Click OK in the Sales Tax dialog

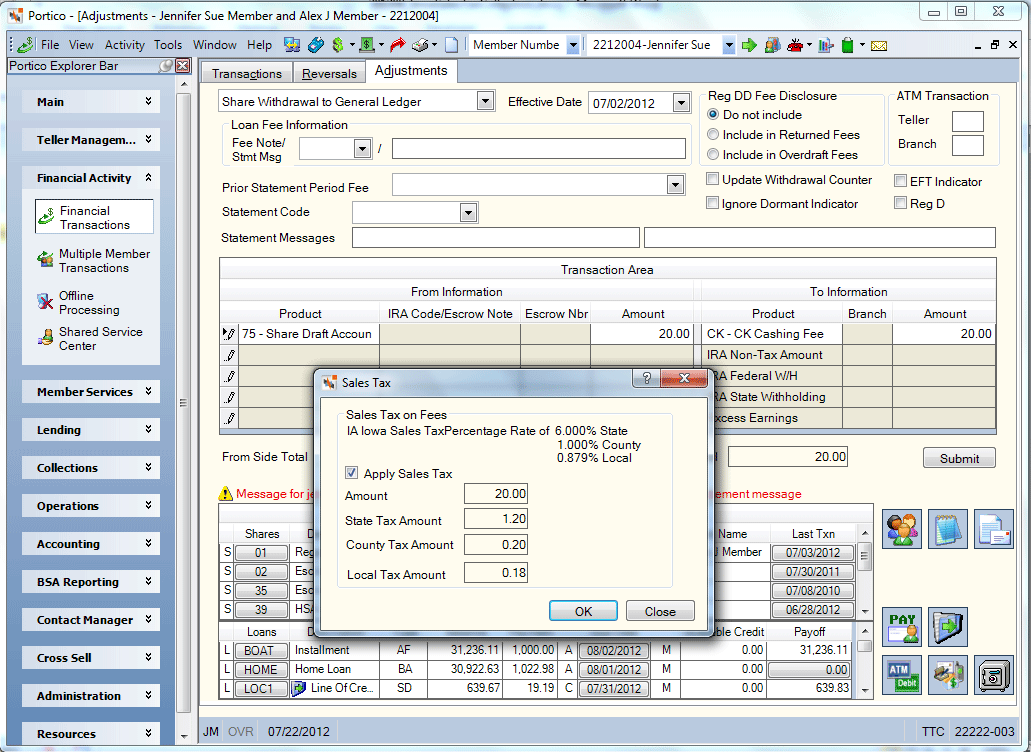583,611
